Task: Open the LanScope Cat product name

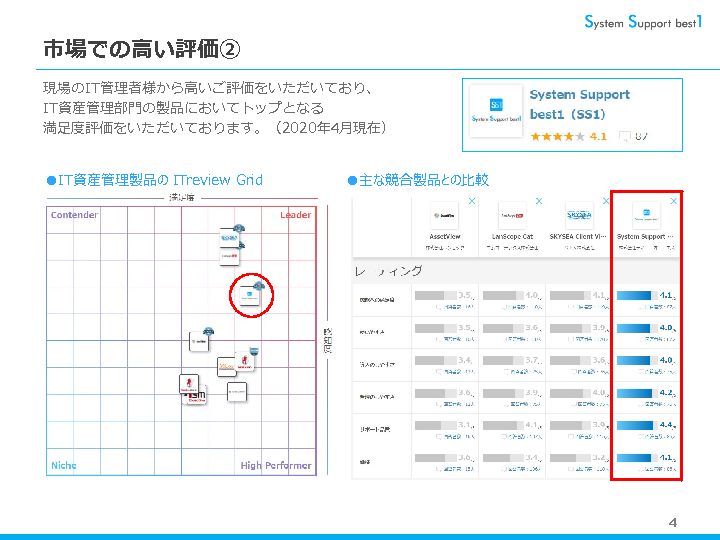Action: pos(512,236)
